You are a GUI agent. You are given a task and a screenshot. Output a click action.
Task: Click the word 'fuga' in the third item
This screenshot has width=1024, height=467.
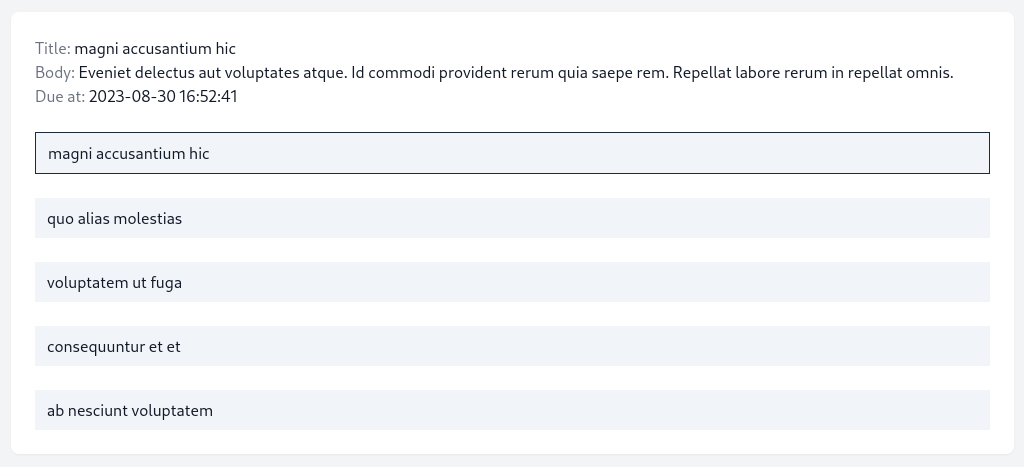click(x=166, y=283)
